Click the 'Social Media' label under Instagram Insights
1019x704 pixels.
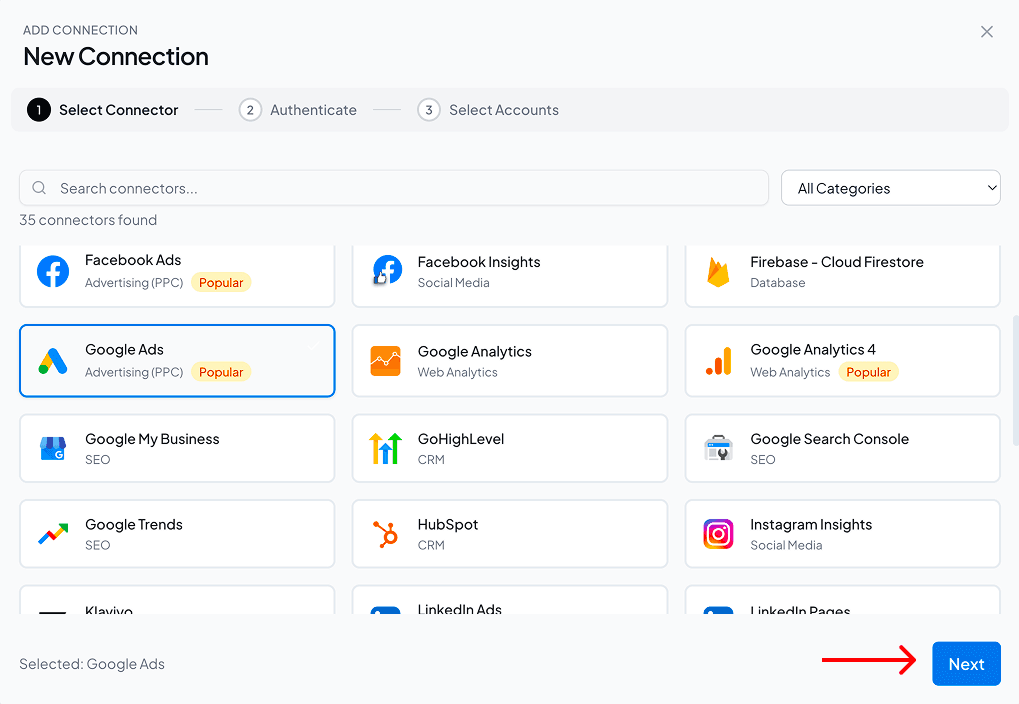[786, 545]
